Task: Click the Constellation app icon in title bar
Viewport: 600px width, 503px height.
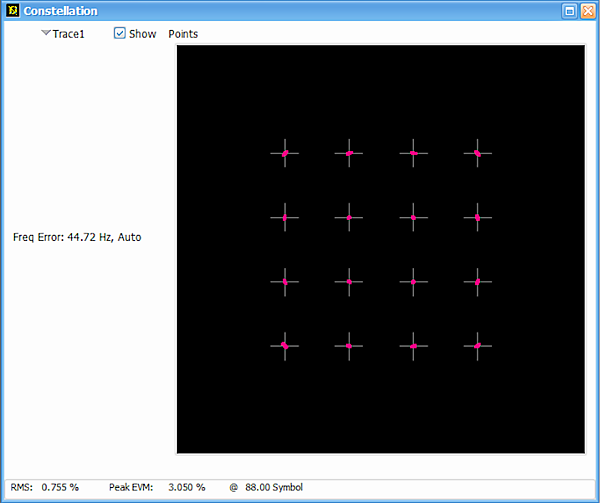Action: (11, 11)
